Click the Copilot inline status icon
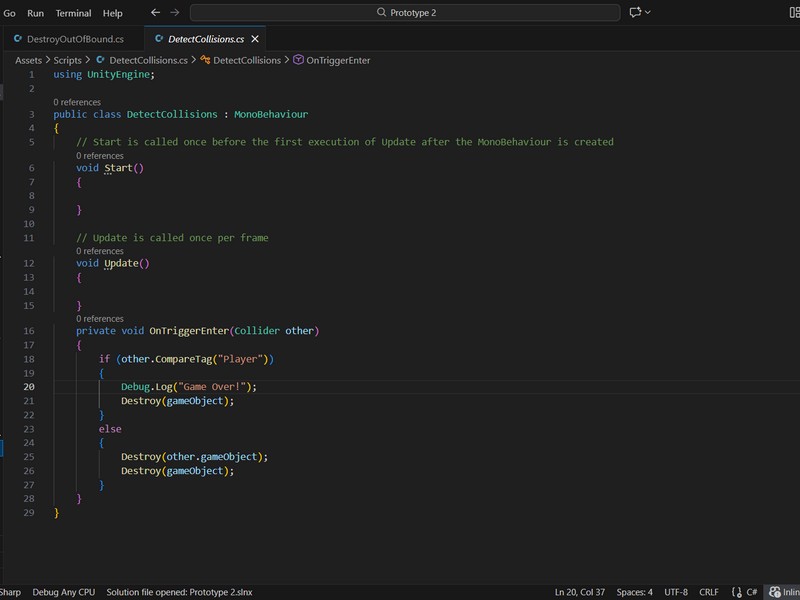800x600 pixels. [774, 592]
